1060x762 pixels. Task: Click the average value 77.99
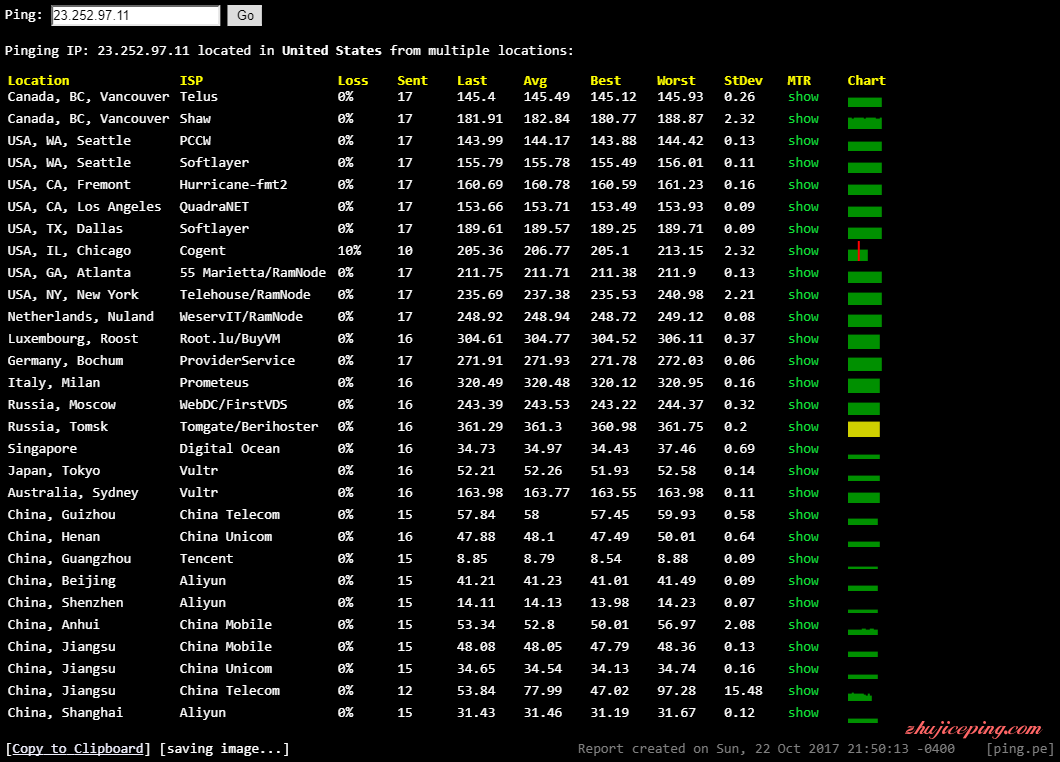[x=543, y=690]
